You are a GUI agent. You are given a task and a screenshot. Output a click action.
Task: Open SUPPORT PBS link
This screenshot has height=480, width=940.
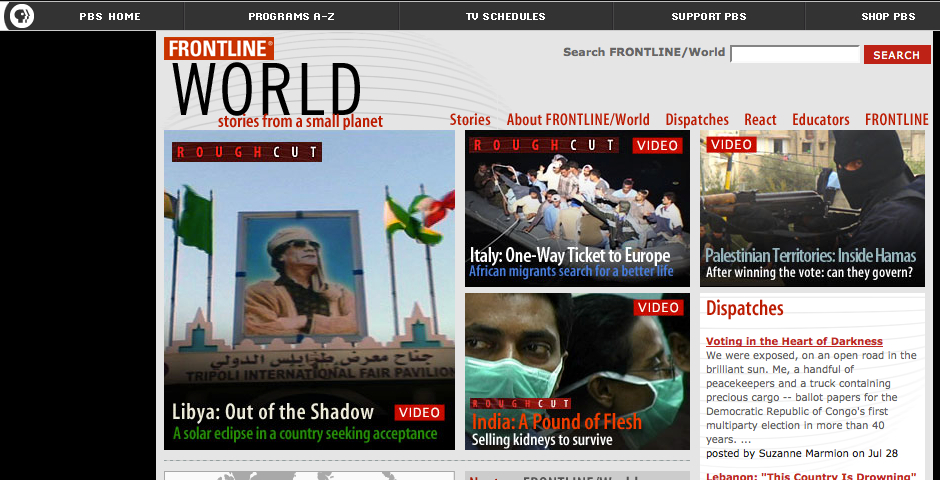[x=709, y=17]
